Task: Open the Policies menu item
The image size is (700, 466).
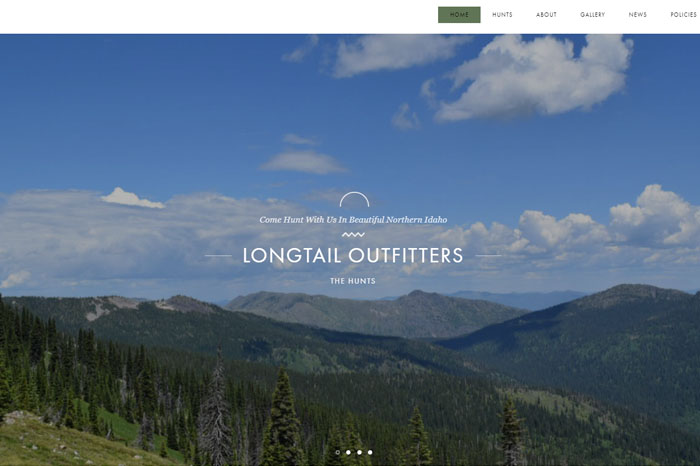Action: click(x=683, y=15)
